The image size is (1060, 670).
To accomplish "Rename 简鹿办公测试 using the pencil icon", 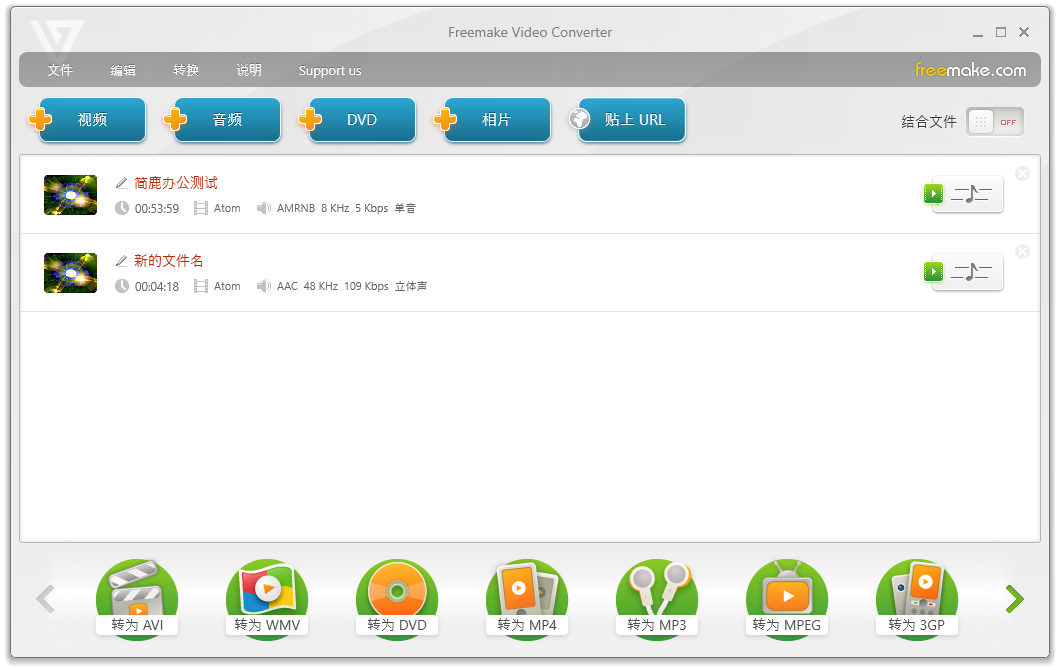I will coord(121,183).
